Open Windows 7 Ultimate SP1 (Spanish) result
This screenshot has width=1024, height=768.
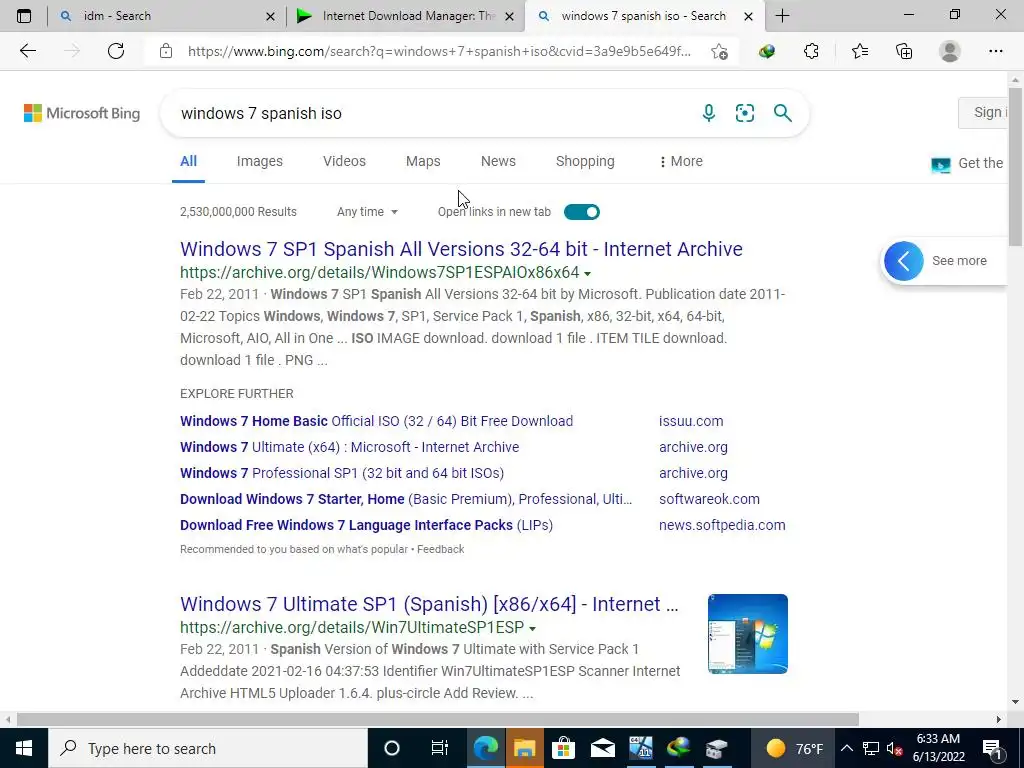coord(429,604)
